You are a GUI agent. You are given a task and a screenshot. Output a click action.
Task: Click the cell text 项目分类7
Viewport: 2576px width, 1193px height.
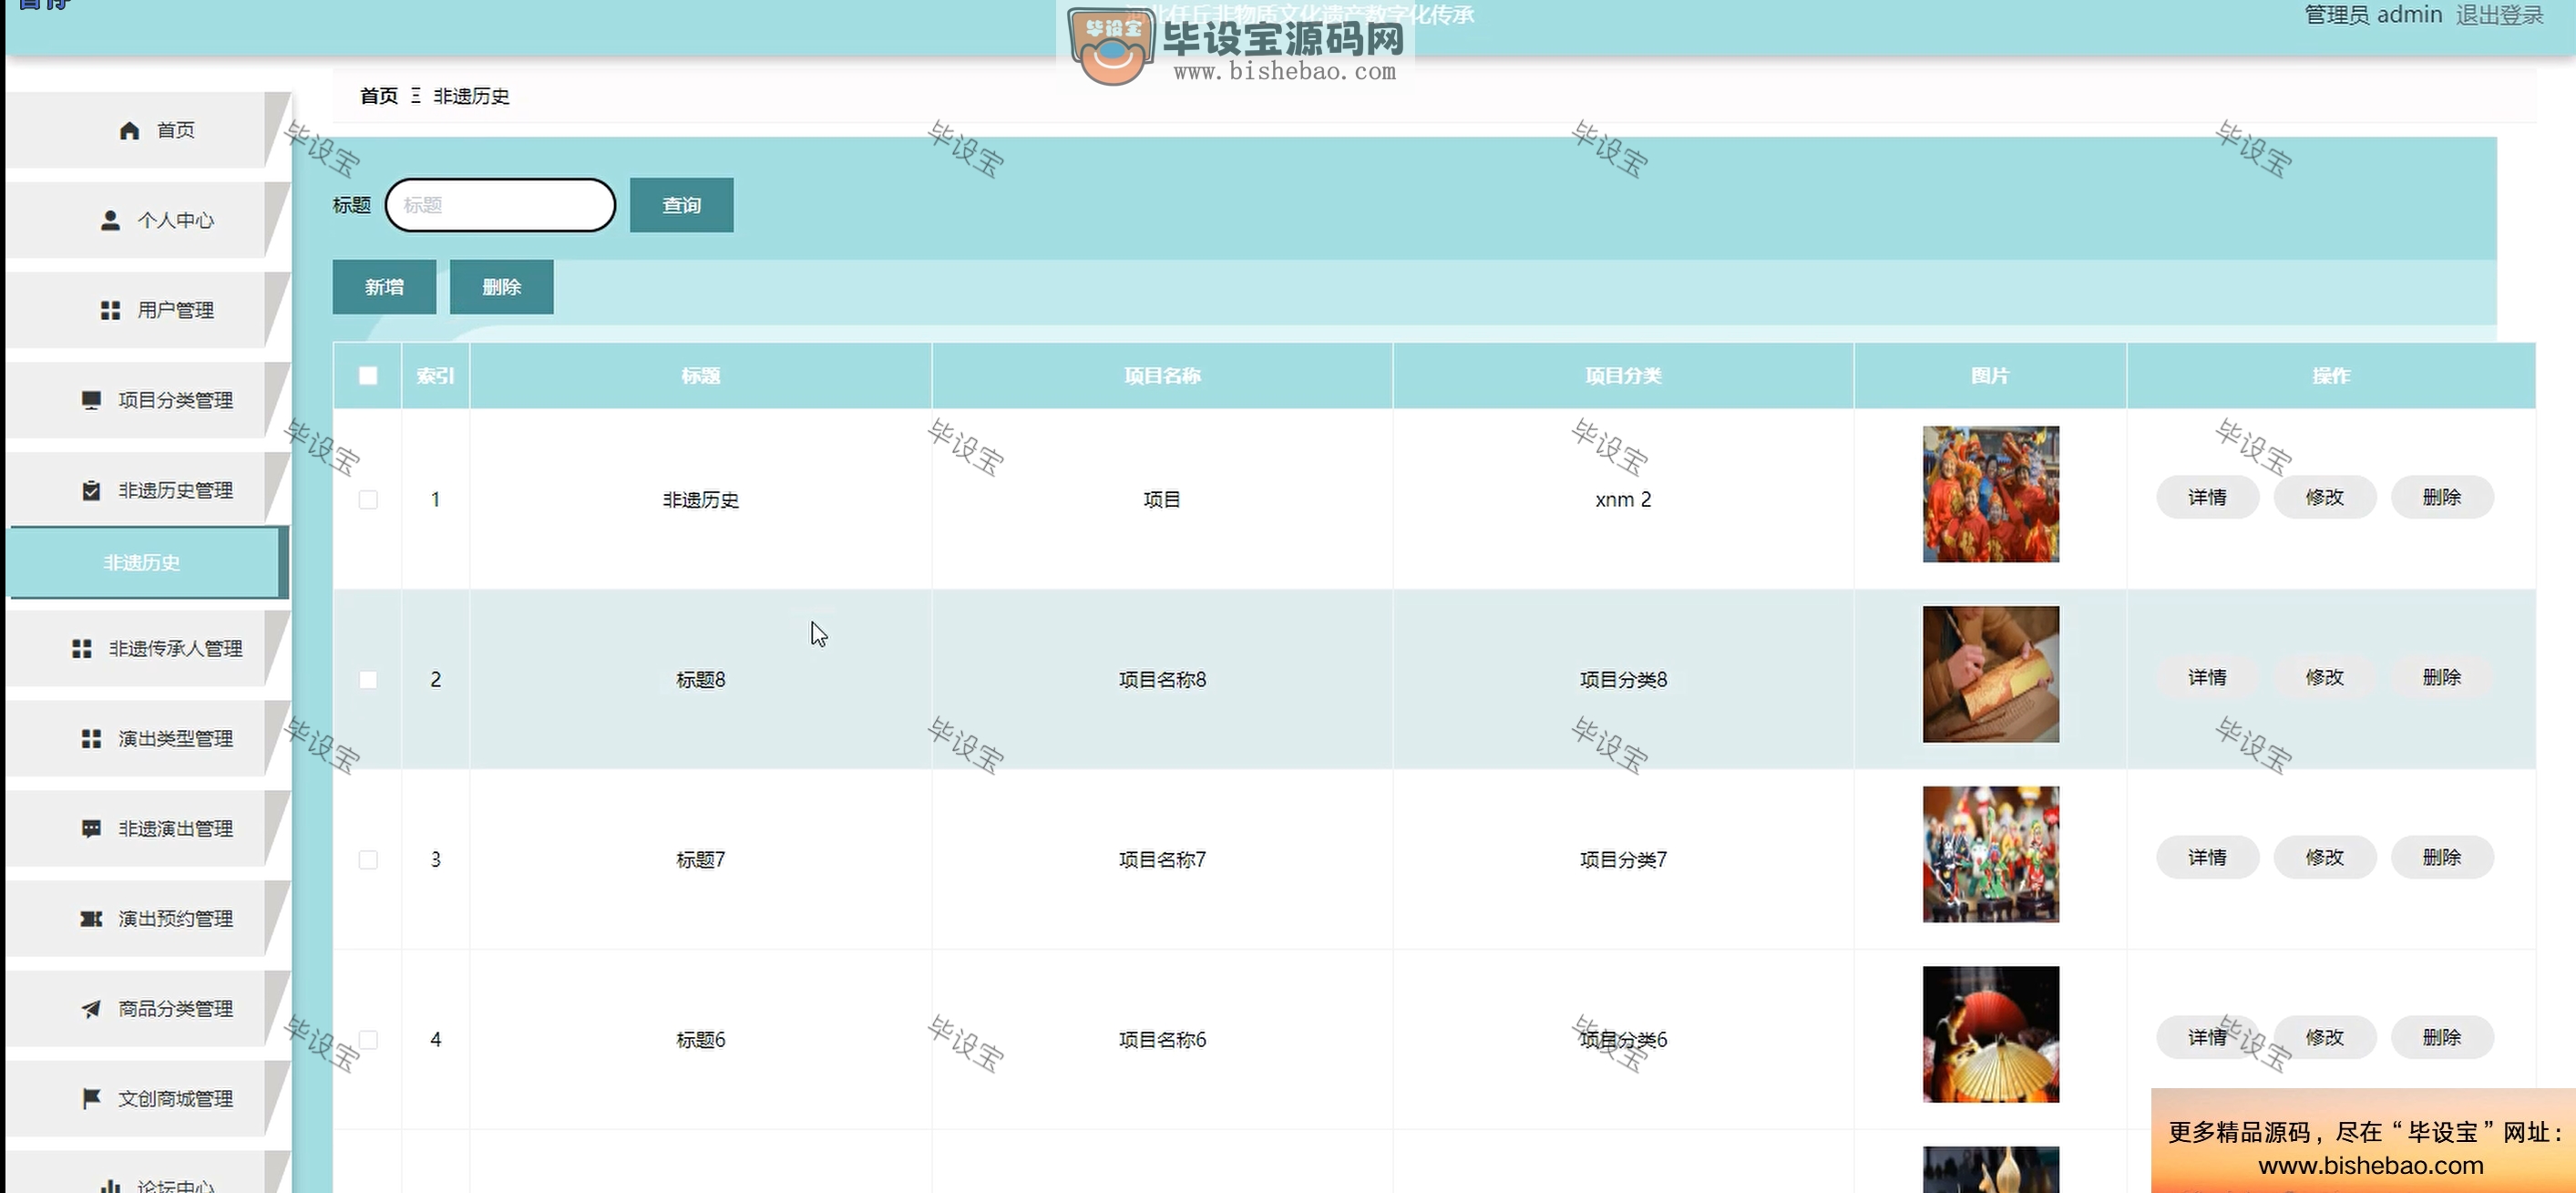pos(1623,859)
